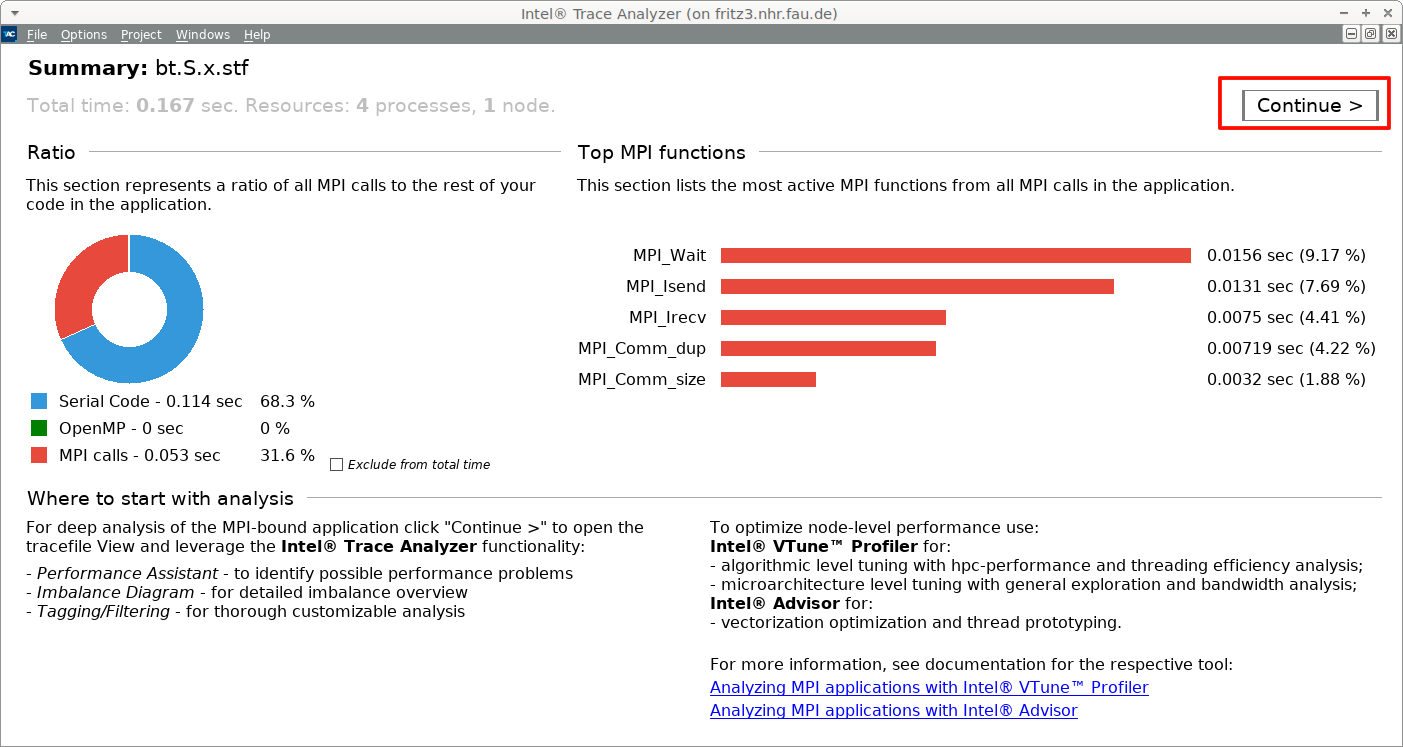Click the MPI_Isend red bar
Image resolution: width=1403 pixels, height=747 pixels.
917,286
